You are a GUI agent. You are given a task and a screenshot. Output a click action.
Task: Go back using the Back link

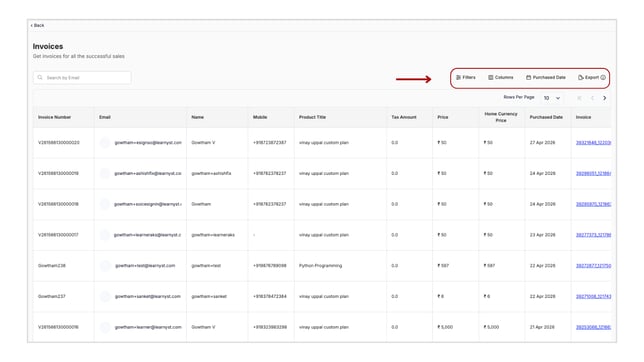37,25
